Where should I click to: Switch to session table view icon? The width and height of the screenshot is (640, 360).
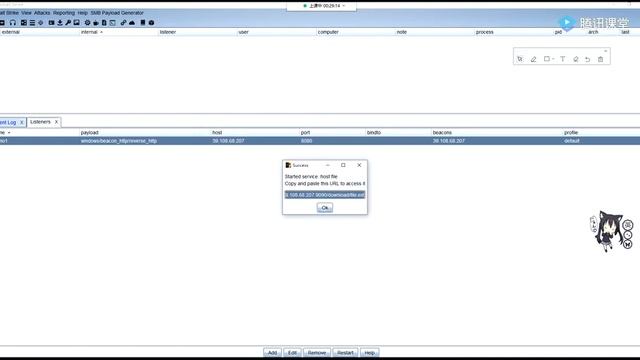(32, 23)
